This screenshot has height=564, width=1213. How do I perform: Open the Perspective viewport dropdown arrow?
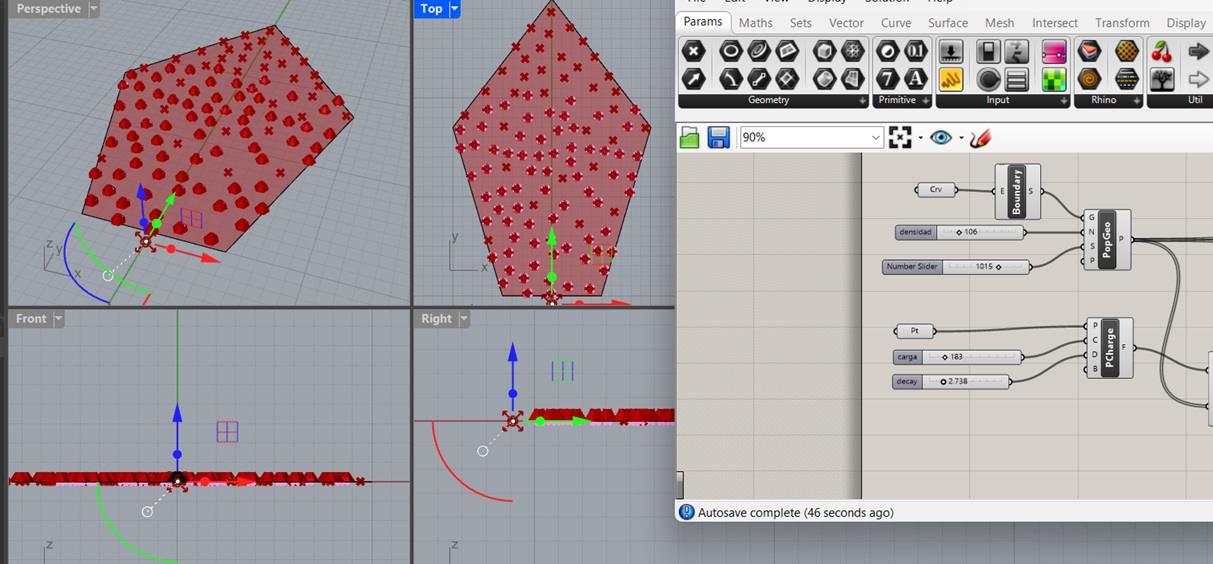94,9
